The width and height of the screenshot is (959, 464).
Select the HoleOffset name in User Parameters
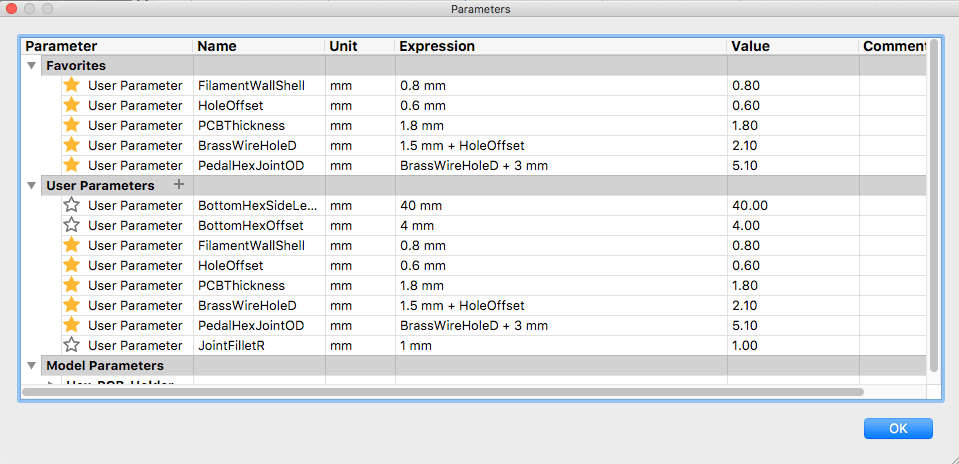click(x=231, y=265)
